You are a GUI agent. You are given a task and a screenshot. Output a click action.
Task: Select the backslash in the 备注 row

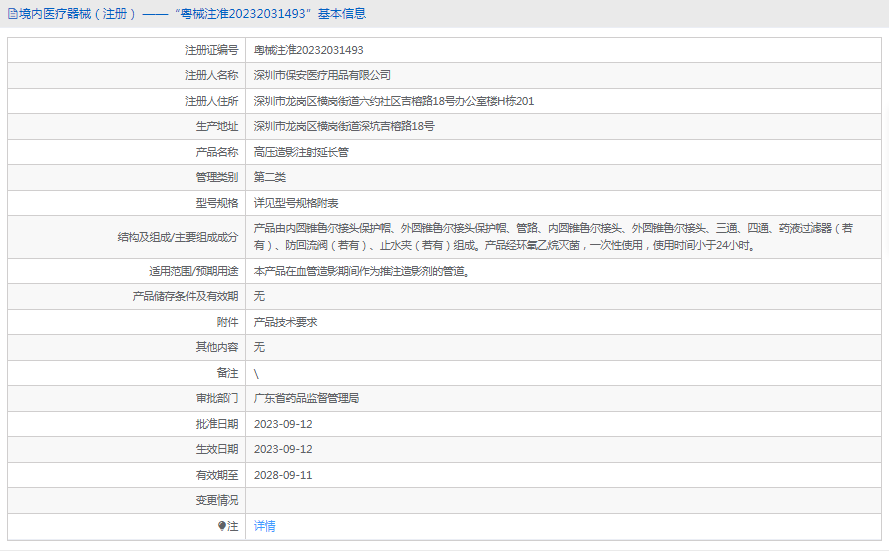pyautogui.click(x=256, y=374)
